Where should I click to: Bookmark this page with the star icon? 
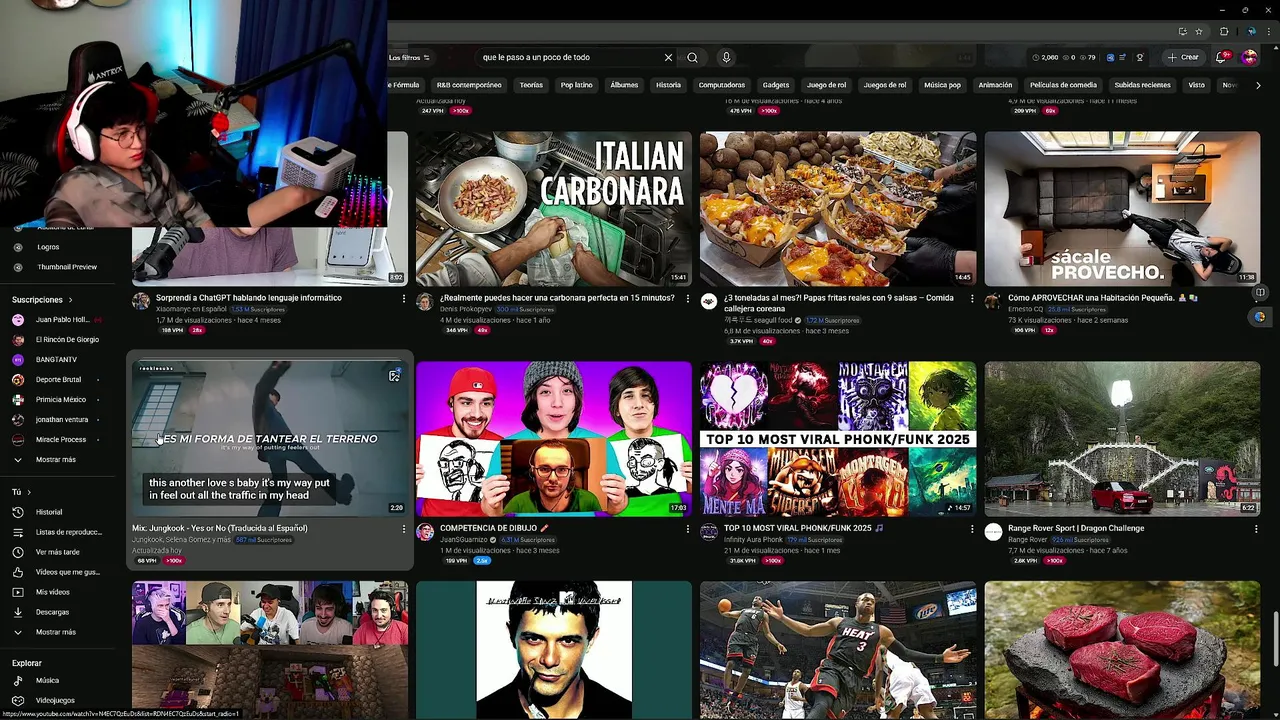point(1199,32)
